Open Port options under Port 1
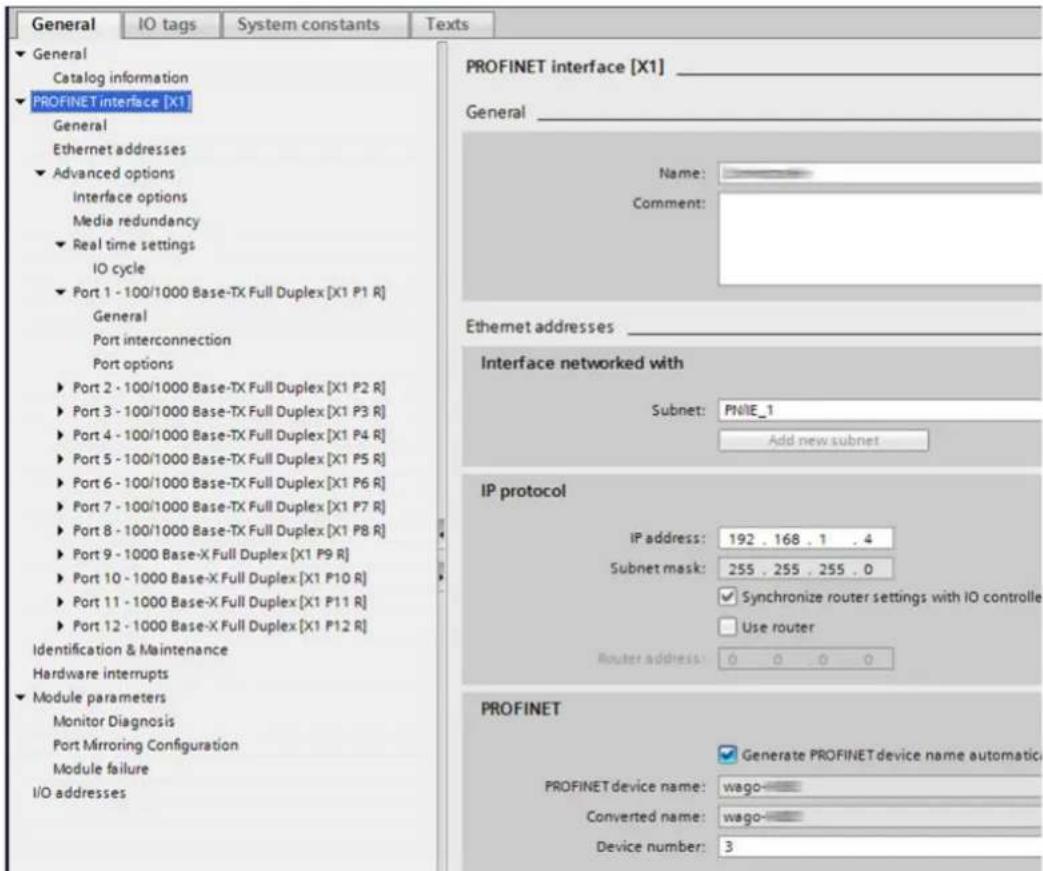 pyautogui.click(x=133, y=364)
